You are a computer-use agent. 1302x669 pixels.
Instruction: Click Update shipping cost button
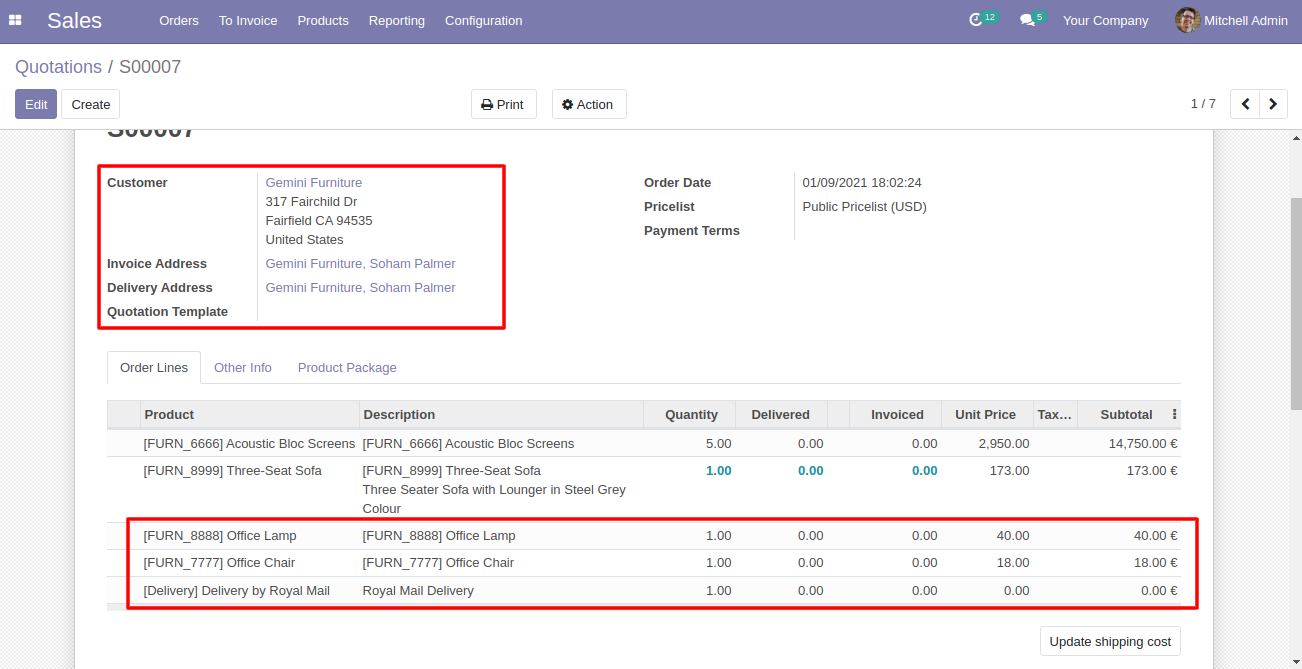click(x=1110, y=641)
